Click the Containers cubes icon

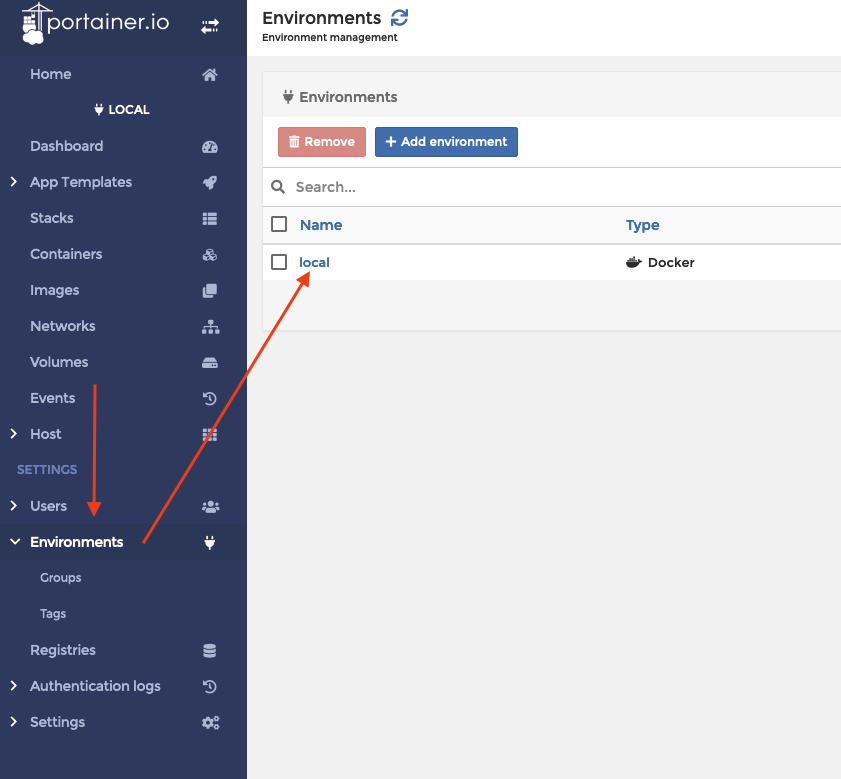210,255
